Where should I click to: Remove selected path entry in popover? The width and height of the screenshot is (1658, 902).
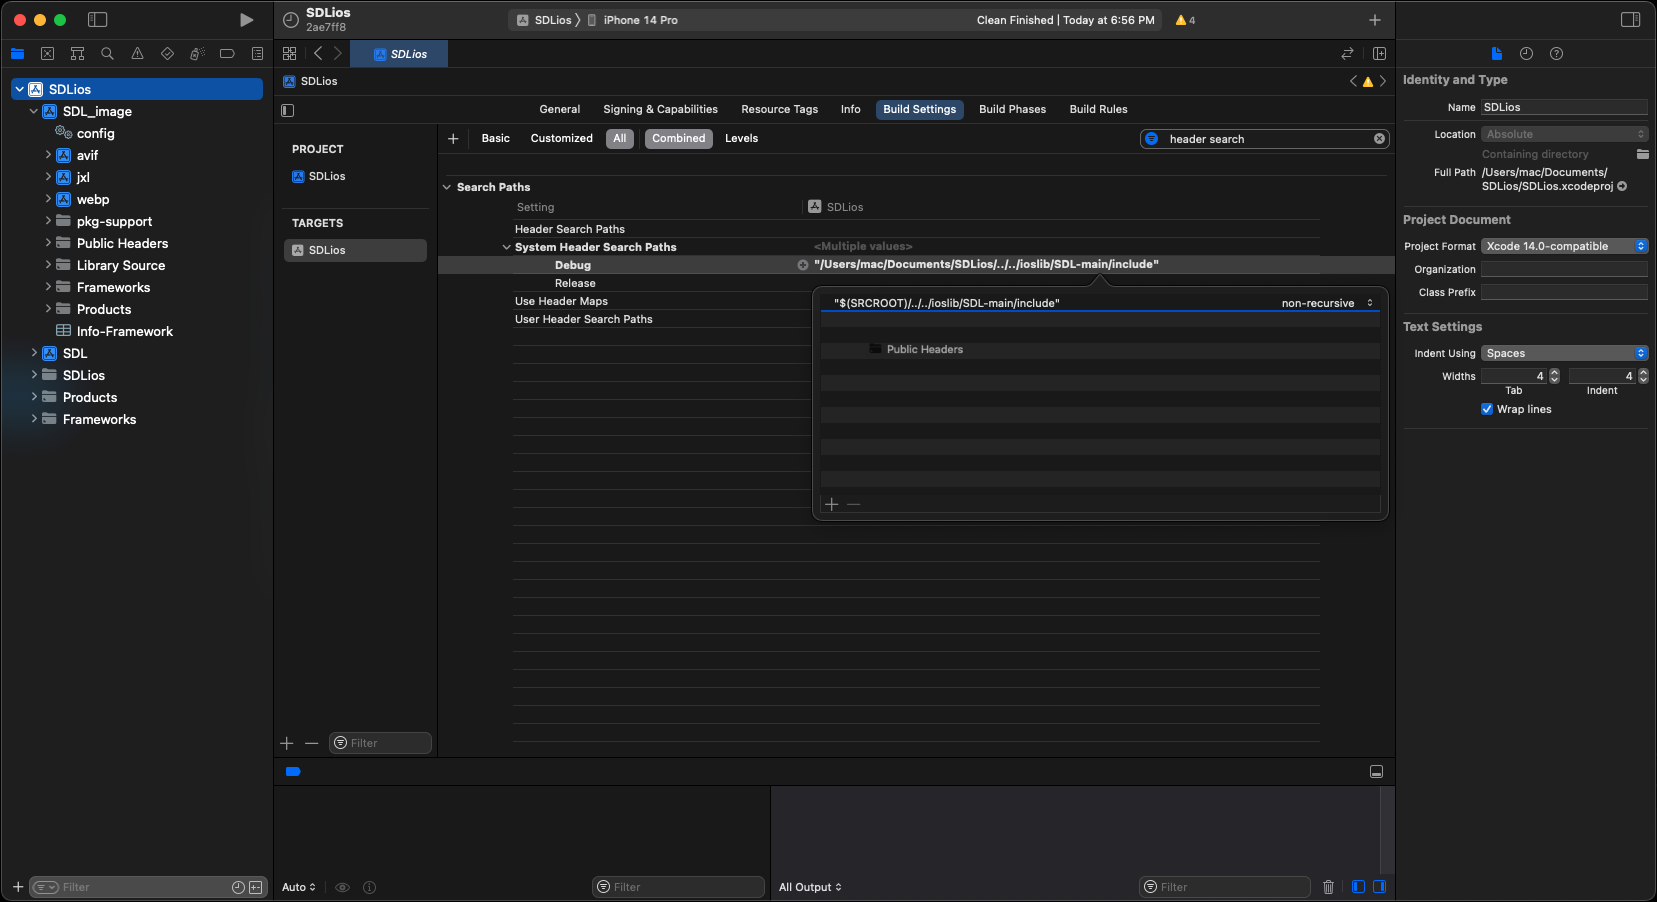click(854, 504)
